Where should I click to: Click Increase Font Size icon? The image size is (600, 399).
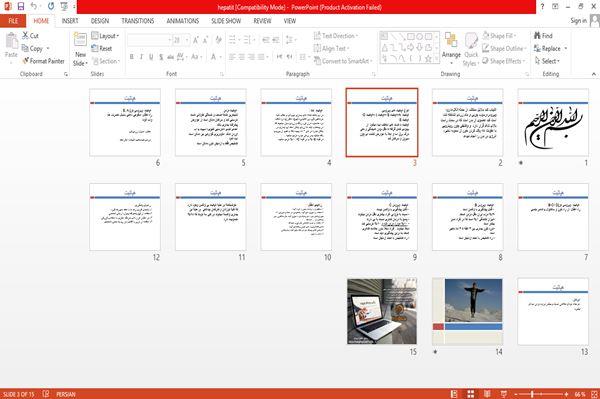[196, 40]
